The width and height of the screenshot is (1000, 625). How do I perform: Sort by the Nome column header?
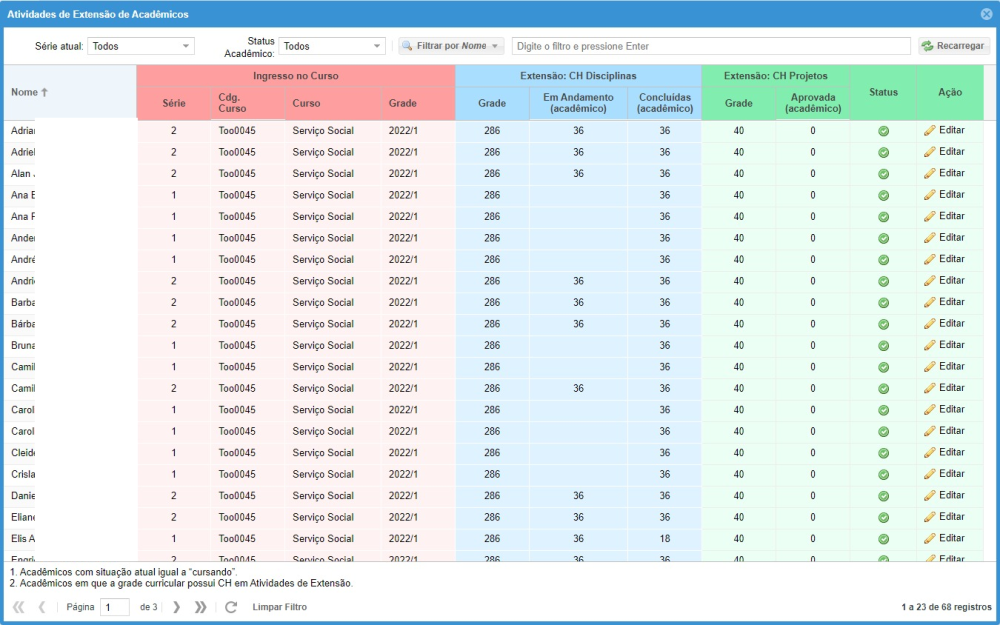click(30, 92)
